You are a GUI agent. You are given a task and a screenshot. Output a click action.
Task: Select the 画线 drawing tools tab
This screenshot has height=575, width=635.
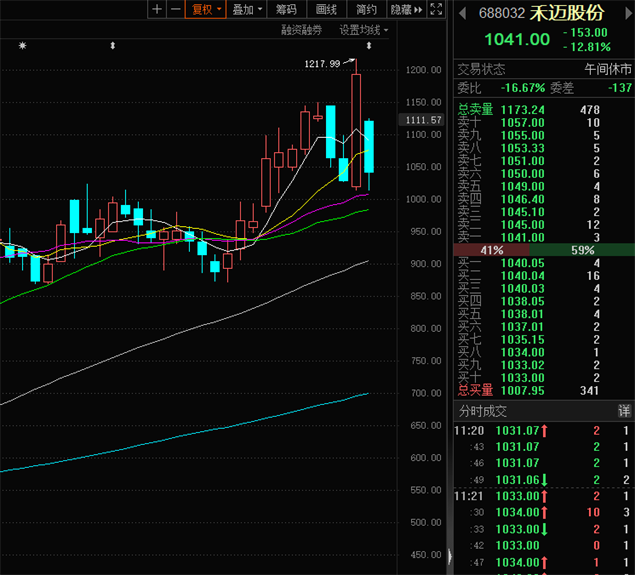tap(325, 9)
